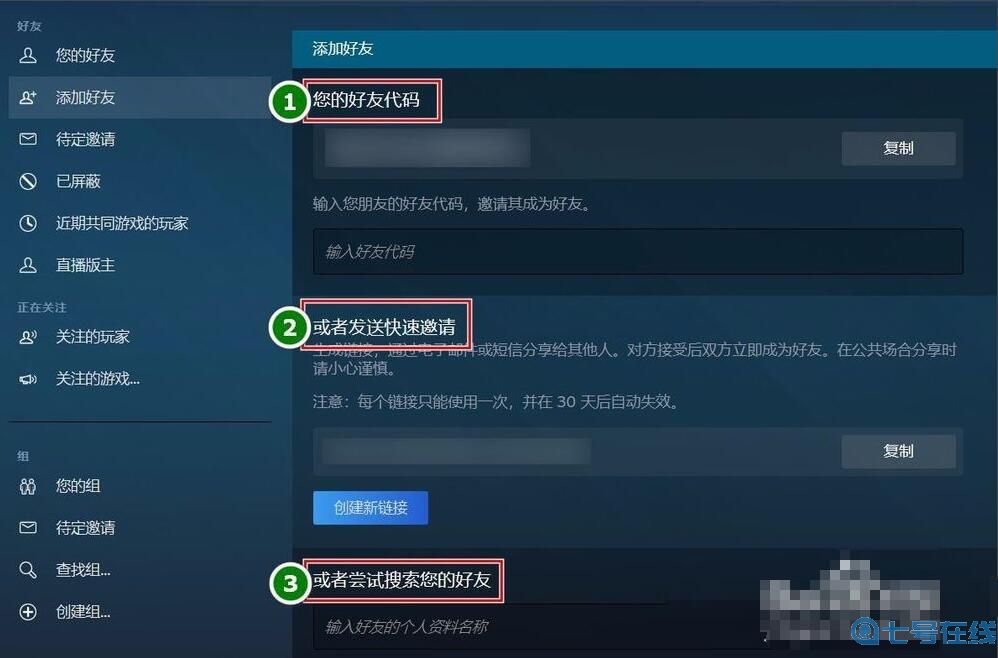This screenshot has width=998, height=658.
Task: Click the 关注的玩家 icon
Action: [28, 337]
